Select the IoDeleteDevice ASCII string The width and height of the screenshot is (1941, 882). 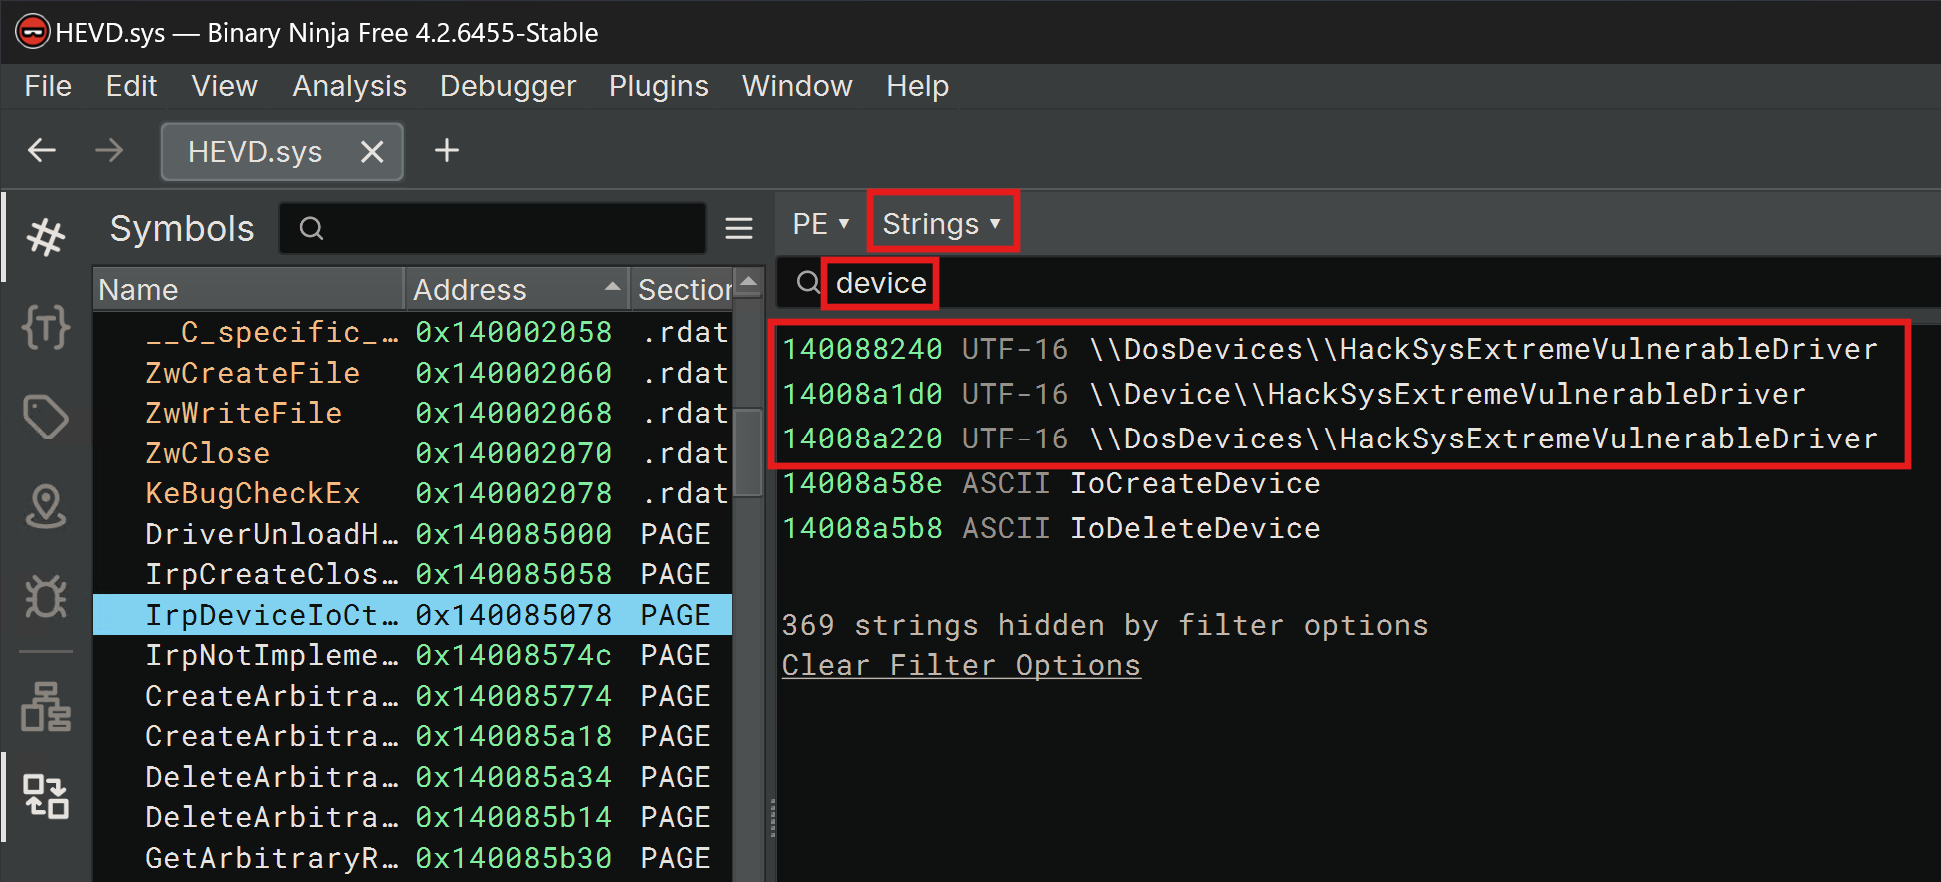1051,528
